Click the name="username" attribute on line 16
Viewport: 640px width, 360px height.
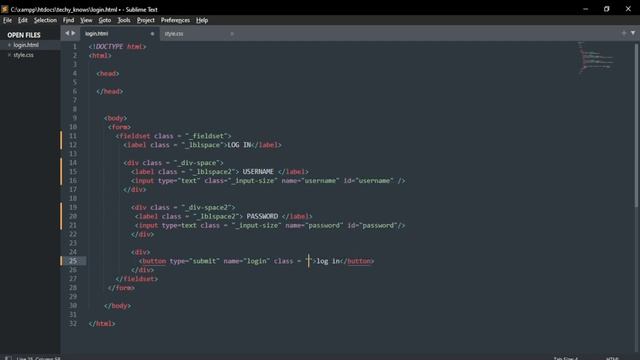point(310,180)
